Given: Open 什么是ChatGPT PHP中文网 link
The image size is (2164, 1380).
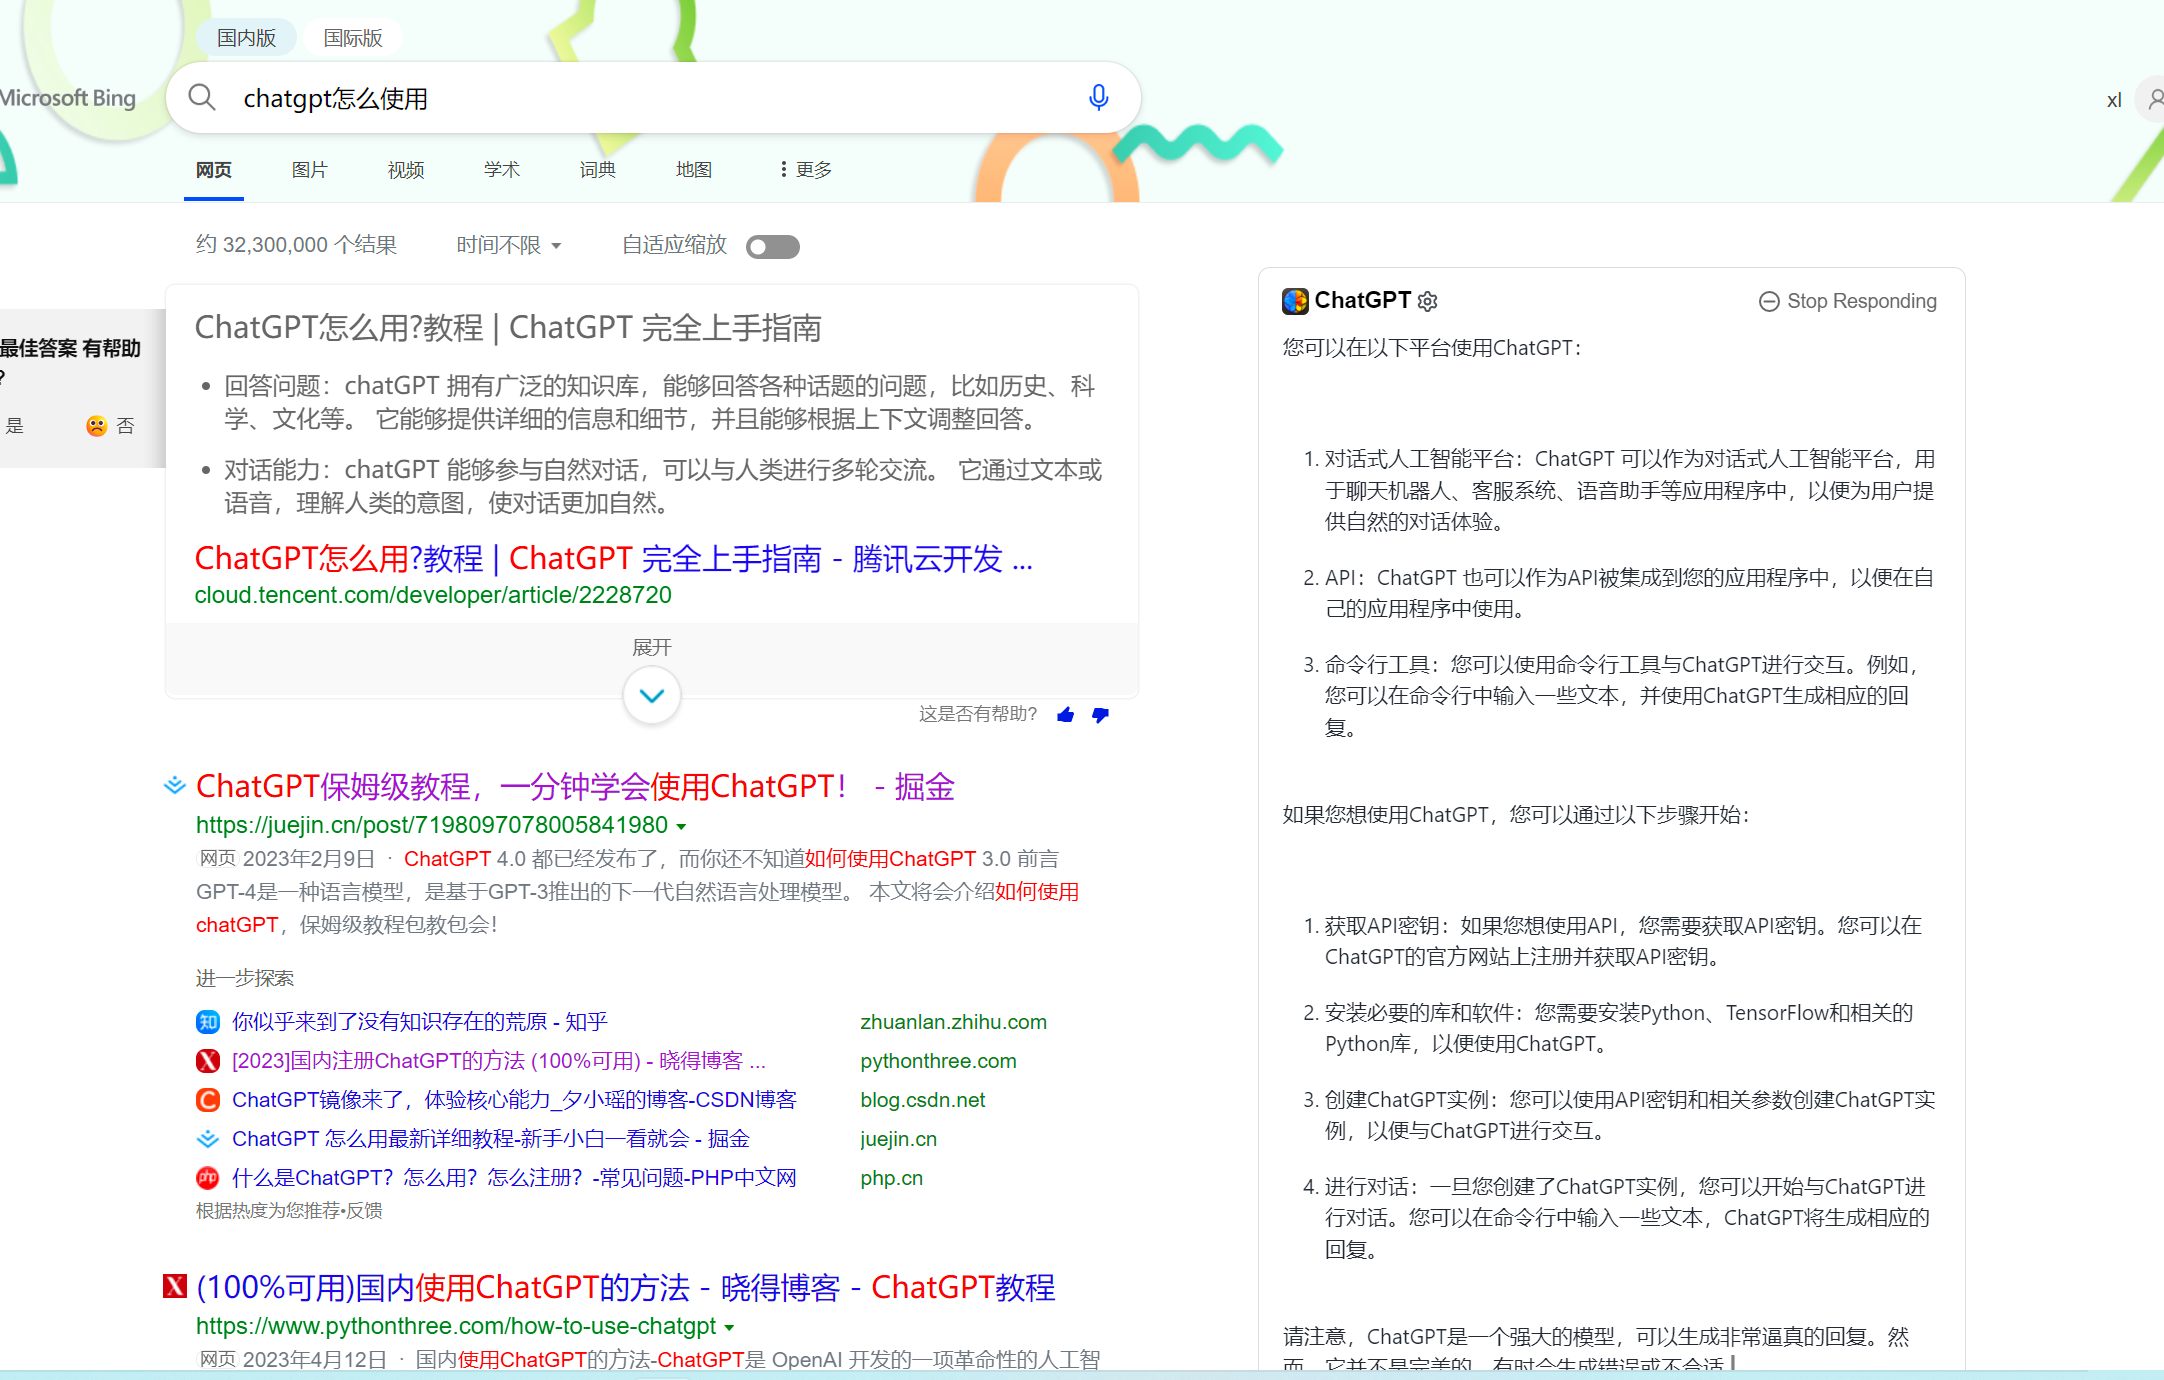Looking at the screenshot, I should pos(514,1178).
